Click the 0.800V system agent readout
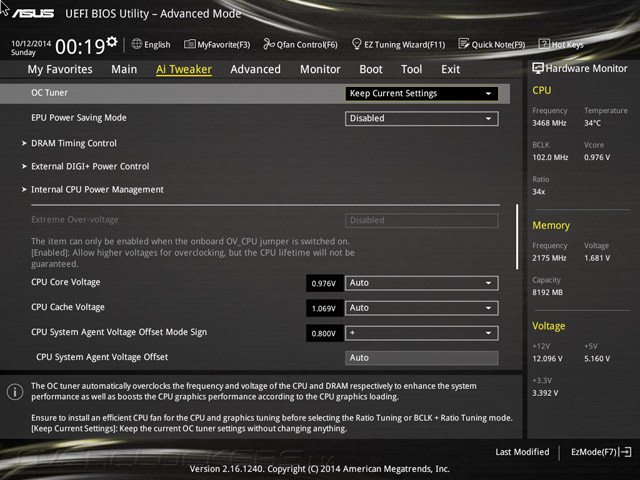The width and height of the screenshot is (640, 480). [324, 333]
